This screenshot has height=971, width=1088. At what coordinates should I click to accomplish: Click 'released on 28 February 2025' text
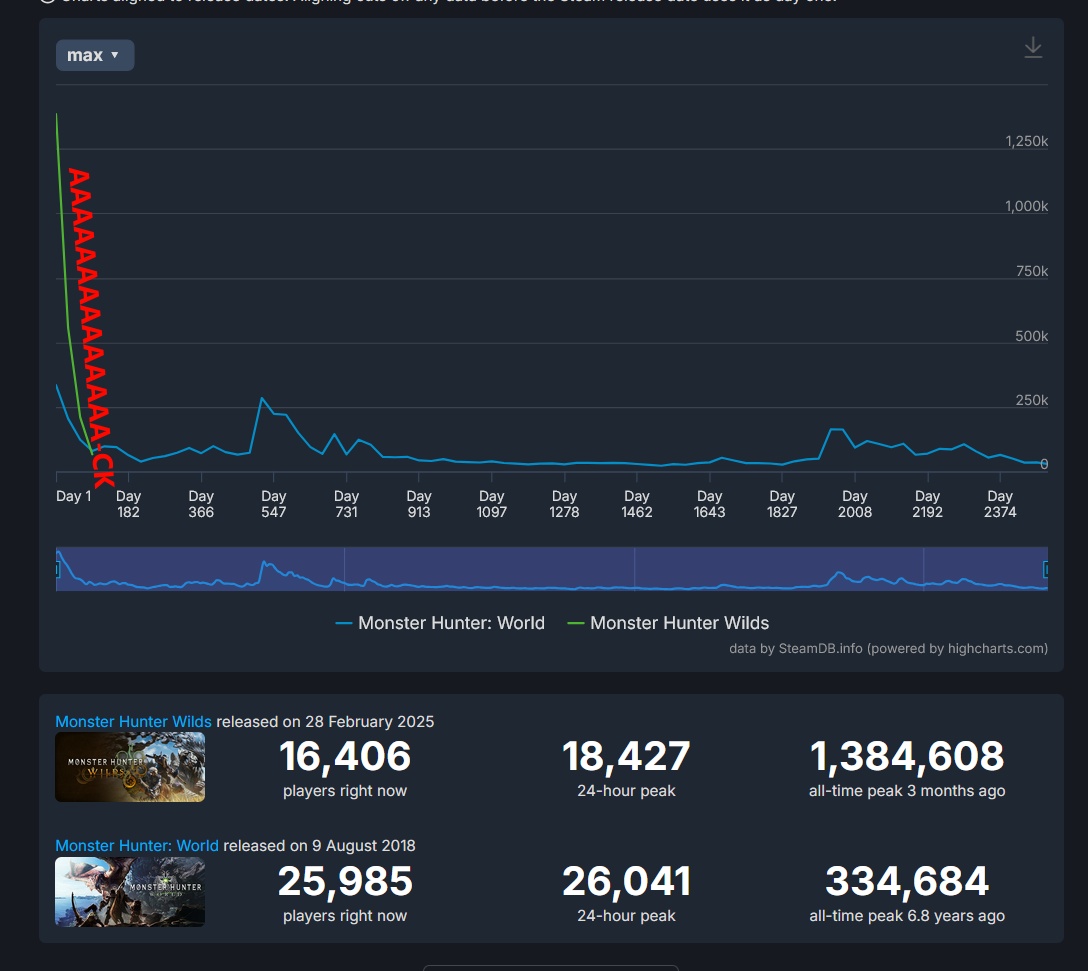click(325, 721)
